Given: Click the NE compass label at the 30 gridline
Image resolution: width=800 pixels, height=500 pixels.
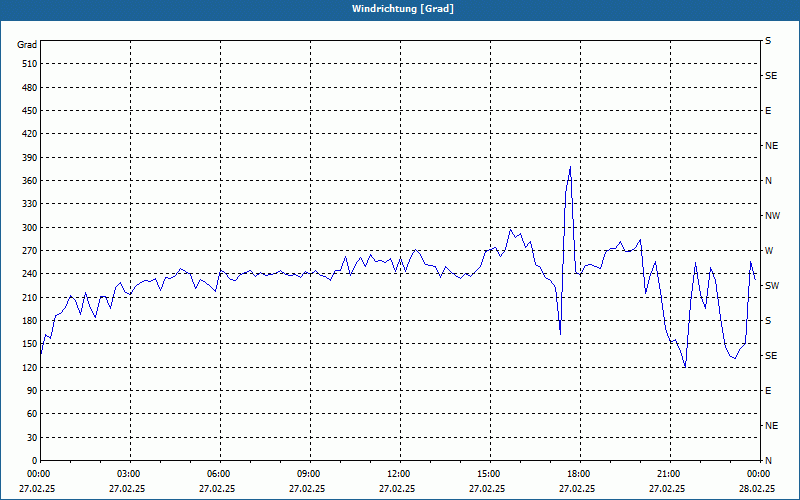Looking at the screenshot, I should point(771,426).
